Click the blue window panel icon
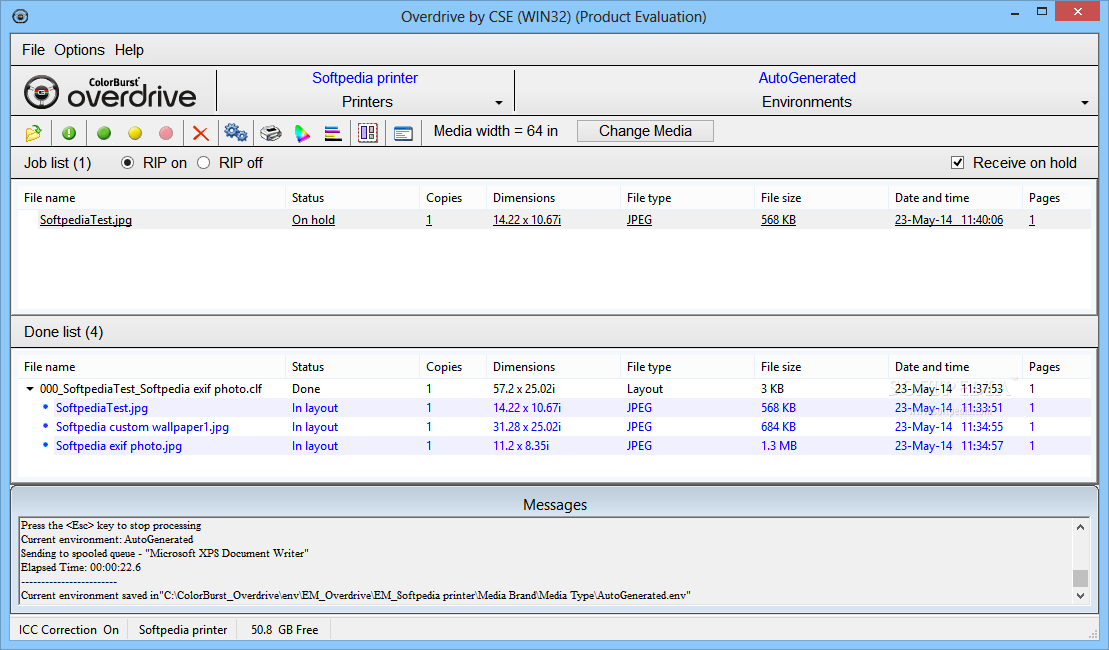Image resolution: width=1109 pixels, height=650 pixels. click(403, 133)
